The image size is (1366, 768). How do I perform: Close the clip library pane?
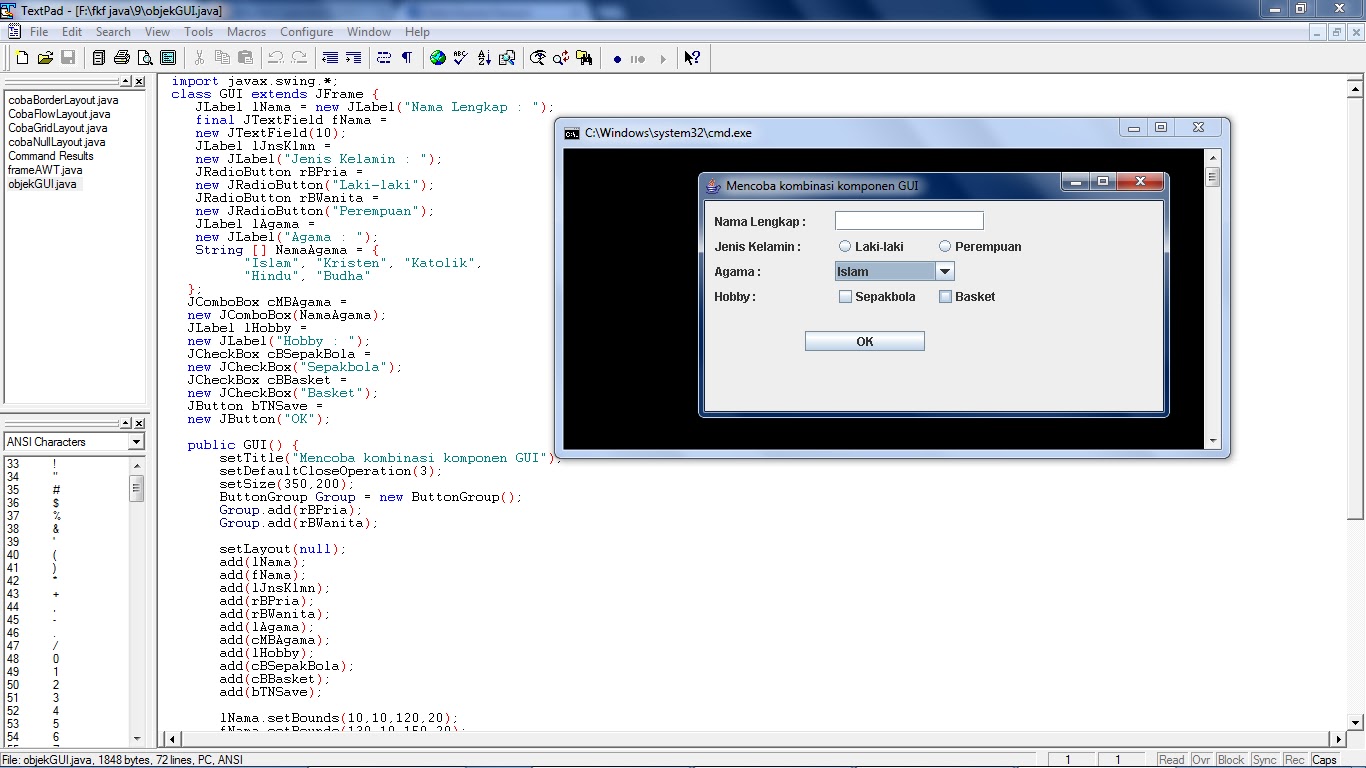point(139,424)
